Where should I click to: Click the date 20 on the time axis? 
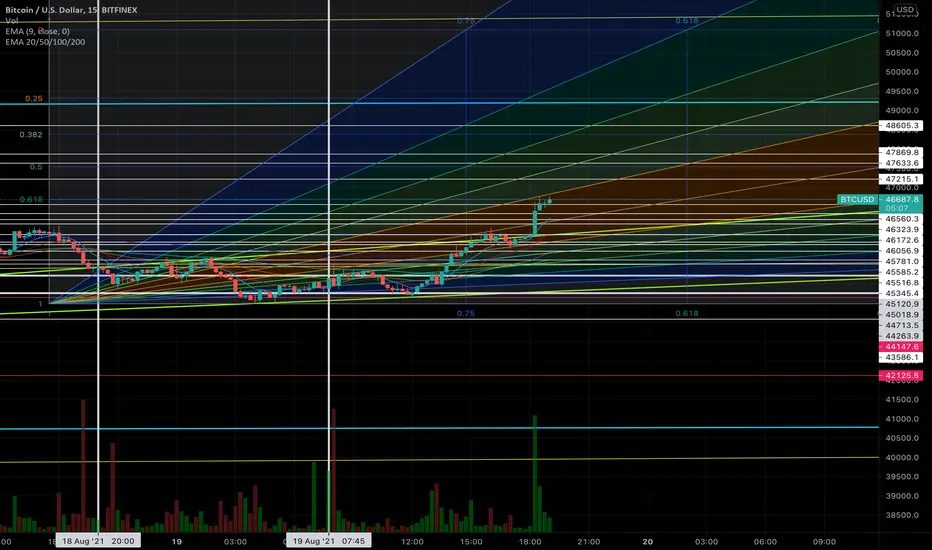click(x=647, y=542)
